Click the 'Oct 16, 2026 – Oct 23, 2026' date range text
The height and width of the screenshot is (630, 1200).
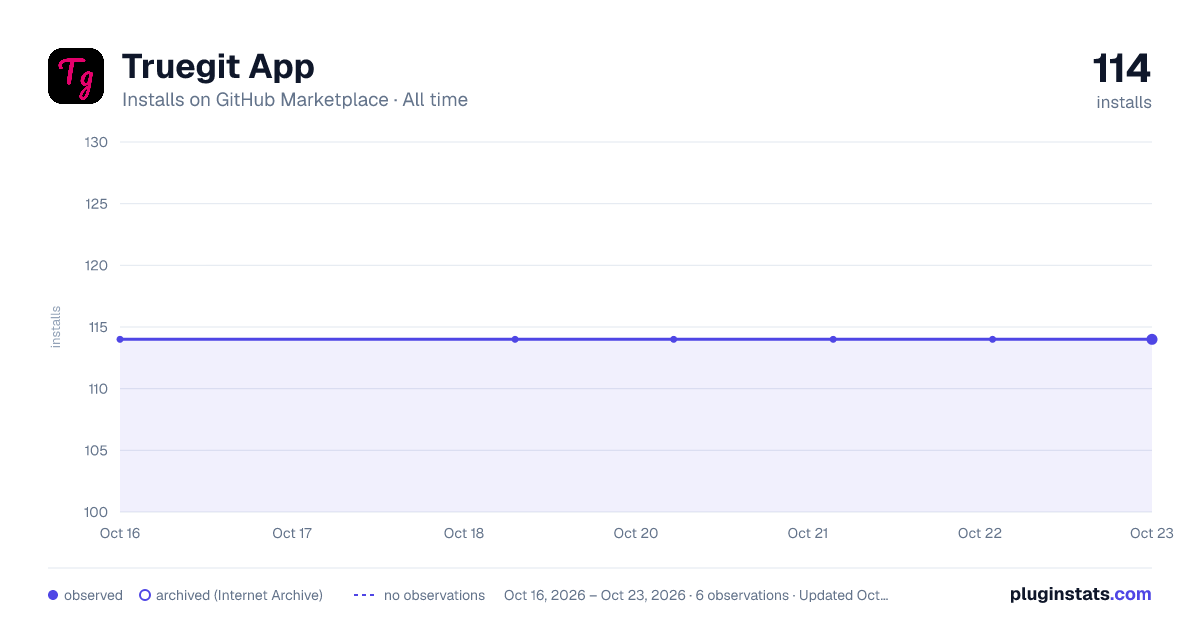pyautogui.click(x=595, y=595)
